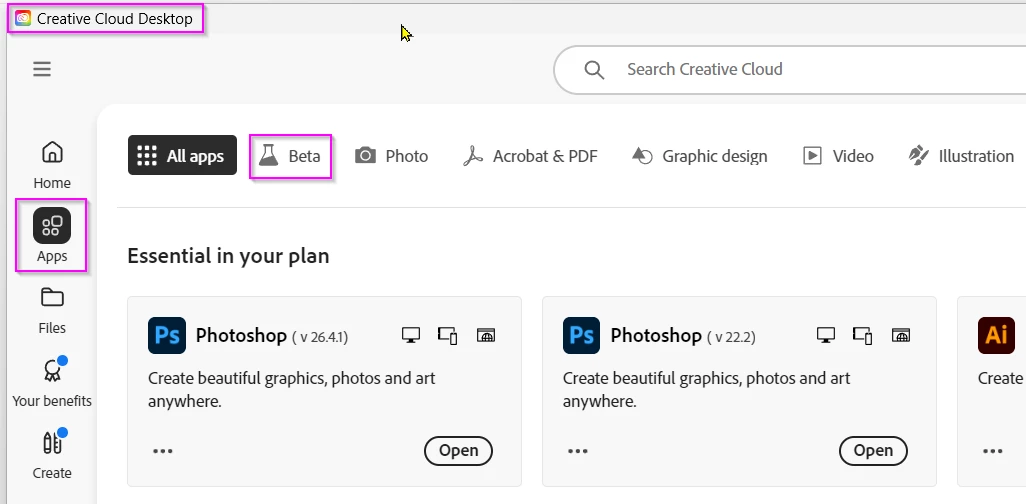The width and height of the screenshot is (1026, 504).
Task: Click desktop icon on Photoshop v 22.2 card
Action: point(826,336)
